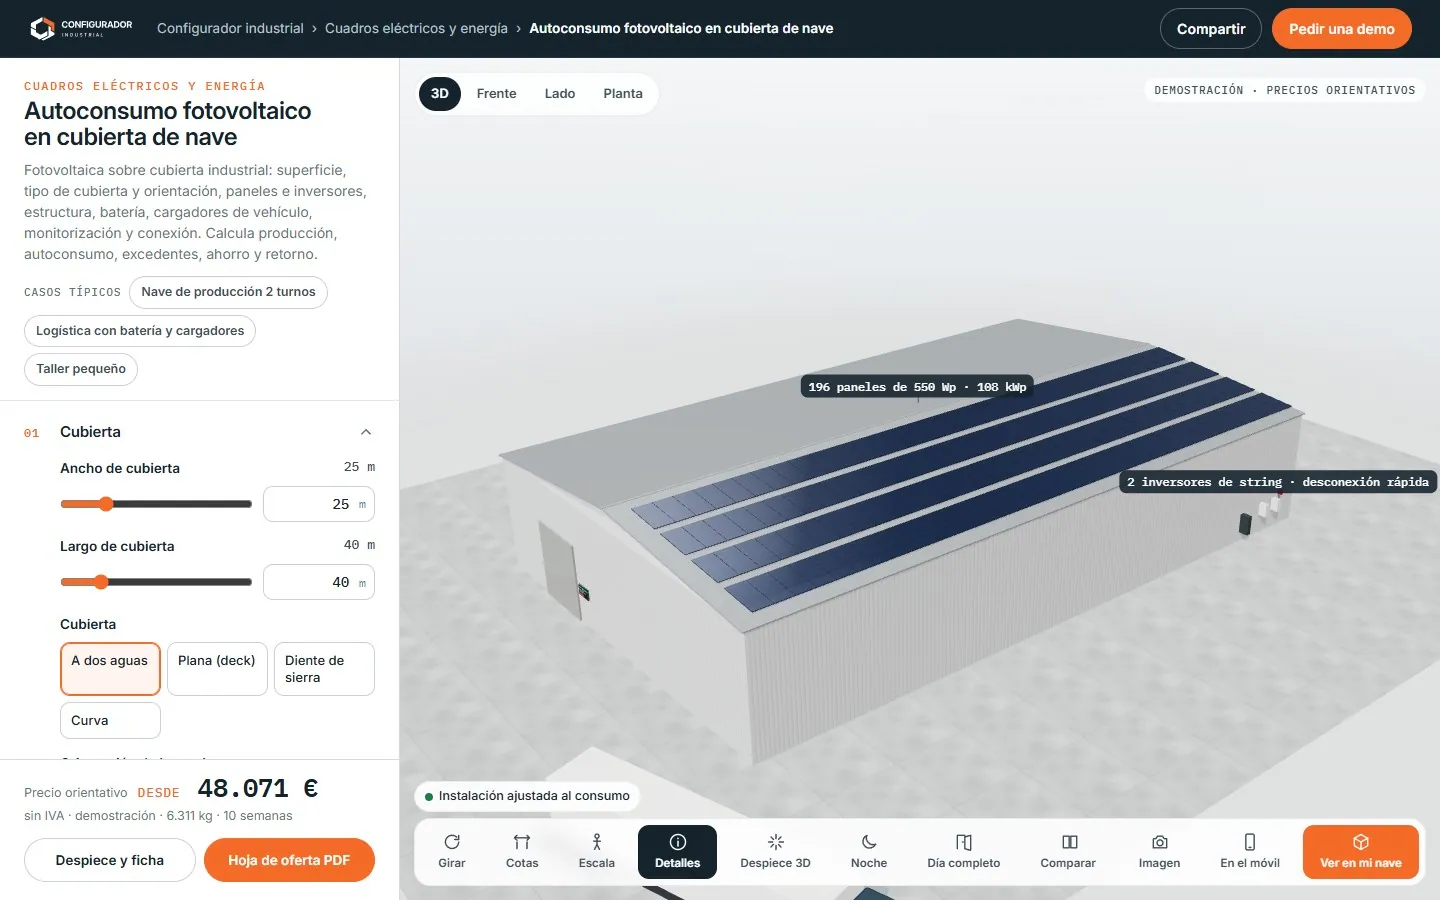Screen dimensions: 1440x900
Task: Go to Configurador industrial breadcrumb
Action: [x=230, y=28]
